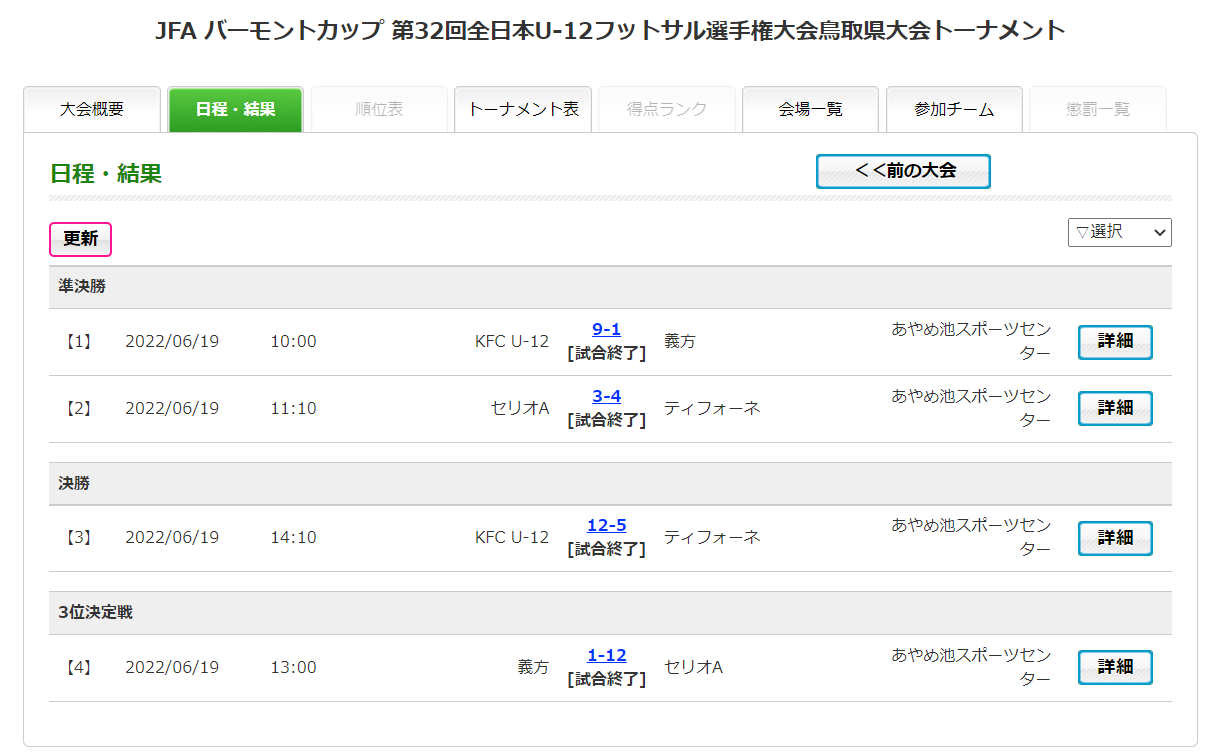
Task: Select team セリオA in match 2
Action: (520, 408)
